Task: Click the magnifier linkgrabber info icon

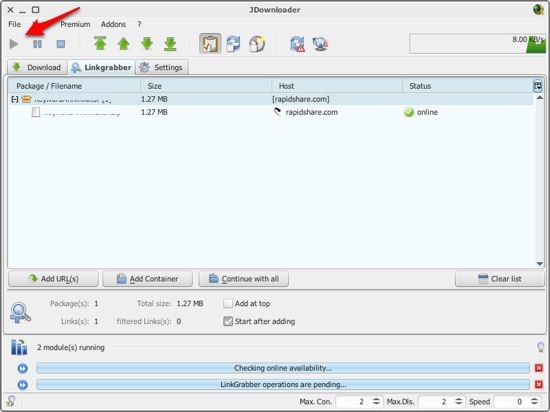Action: pos(20,313)
